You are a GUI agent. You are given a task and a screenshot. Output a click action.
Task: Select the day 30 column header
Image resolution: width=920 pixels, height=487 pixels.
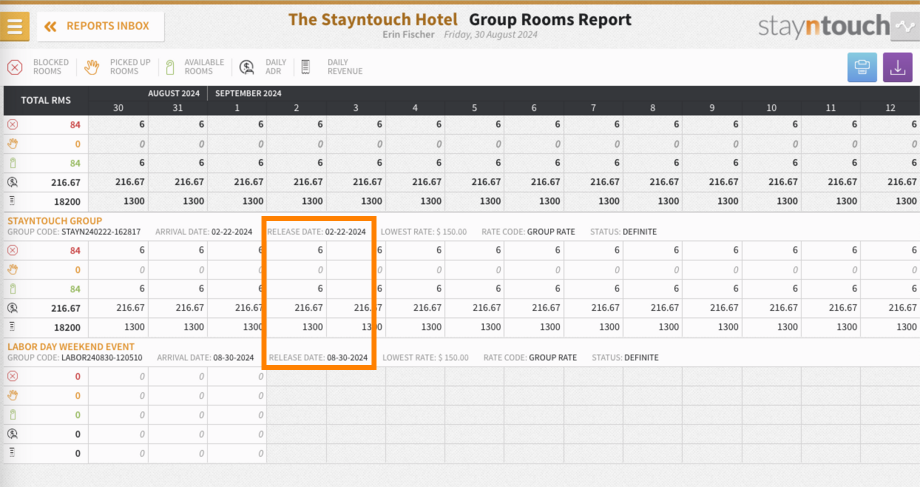(119, 108)
